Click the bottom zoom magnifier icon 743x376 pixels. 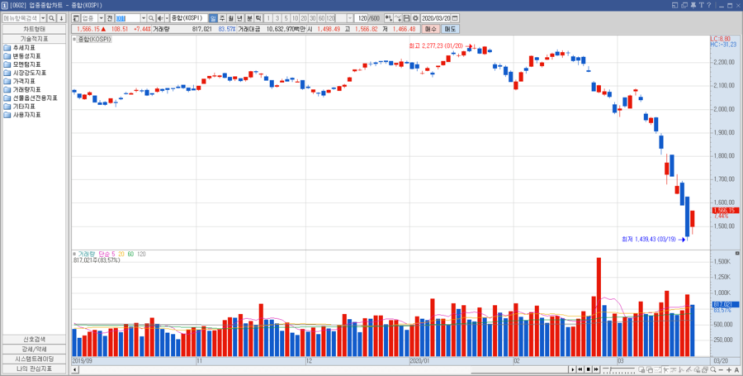click(x=713, y=369)
